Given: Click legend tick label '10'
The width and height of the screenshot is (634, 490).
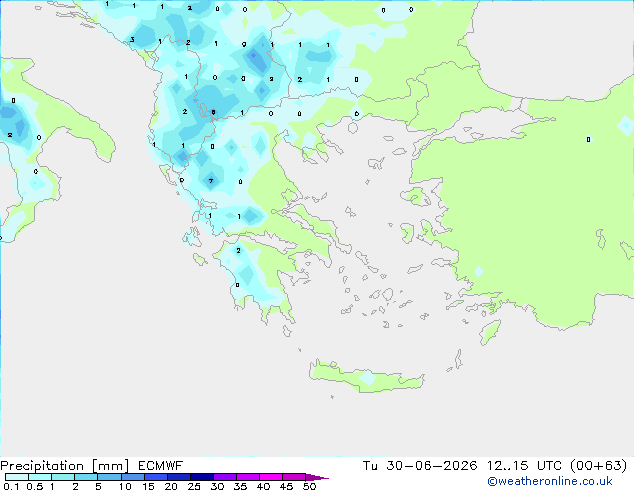Looking at the screenshot, I should (x=125, y=486).
